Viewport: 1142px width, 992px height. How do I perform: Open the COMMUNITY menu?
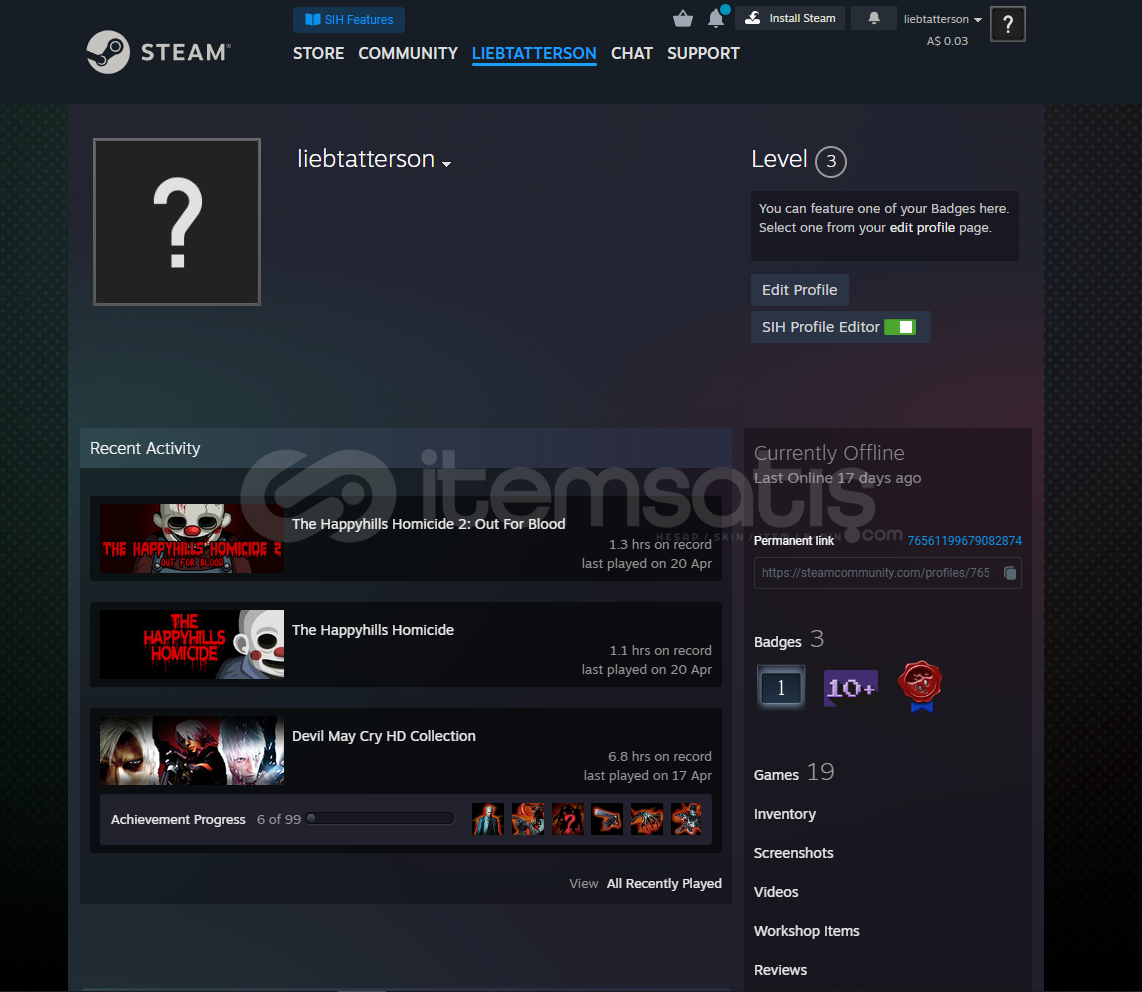(408, 53)
